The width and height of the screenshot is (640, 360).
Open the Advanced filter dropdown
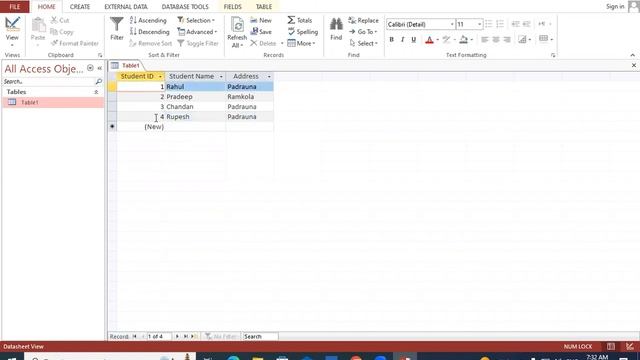point(198,31)
